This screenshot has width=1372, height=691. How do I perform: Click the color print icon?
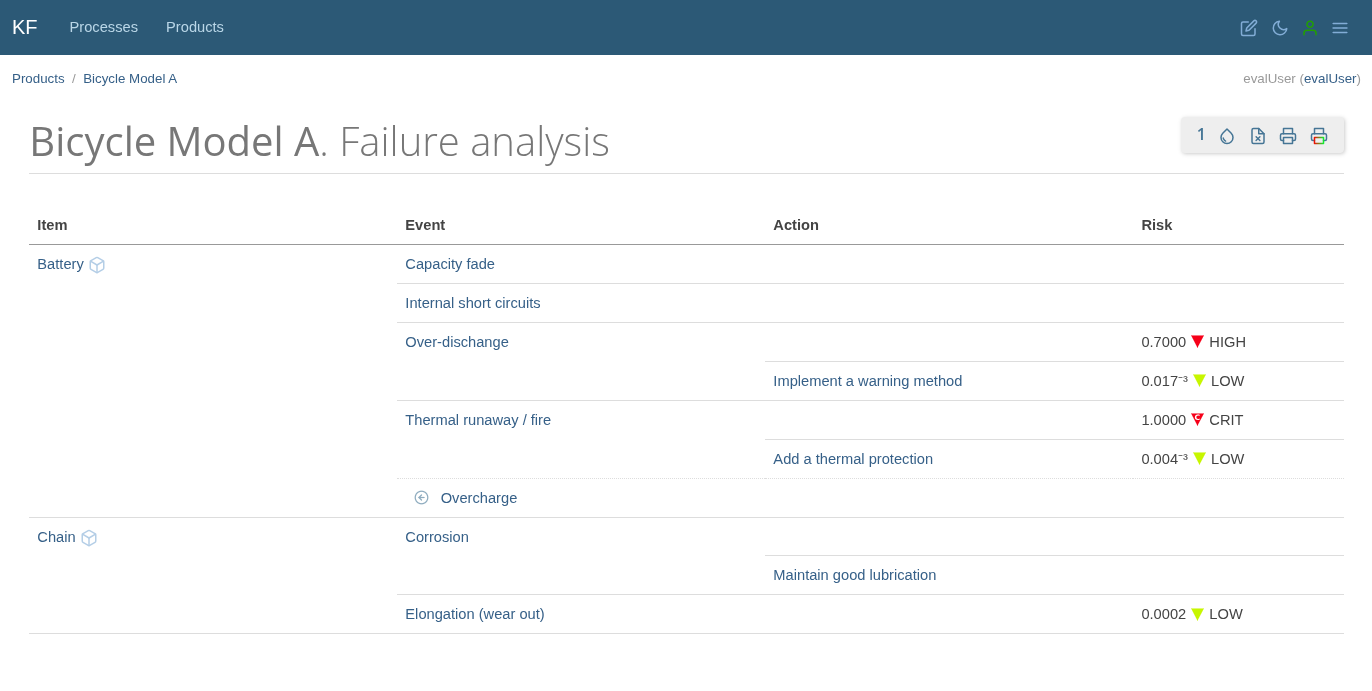1319,136
